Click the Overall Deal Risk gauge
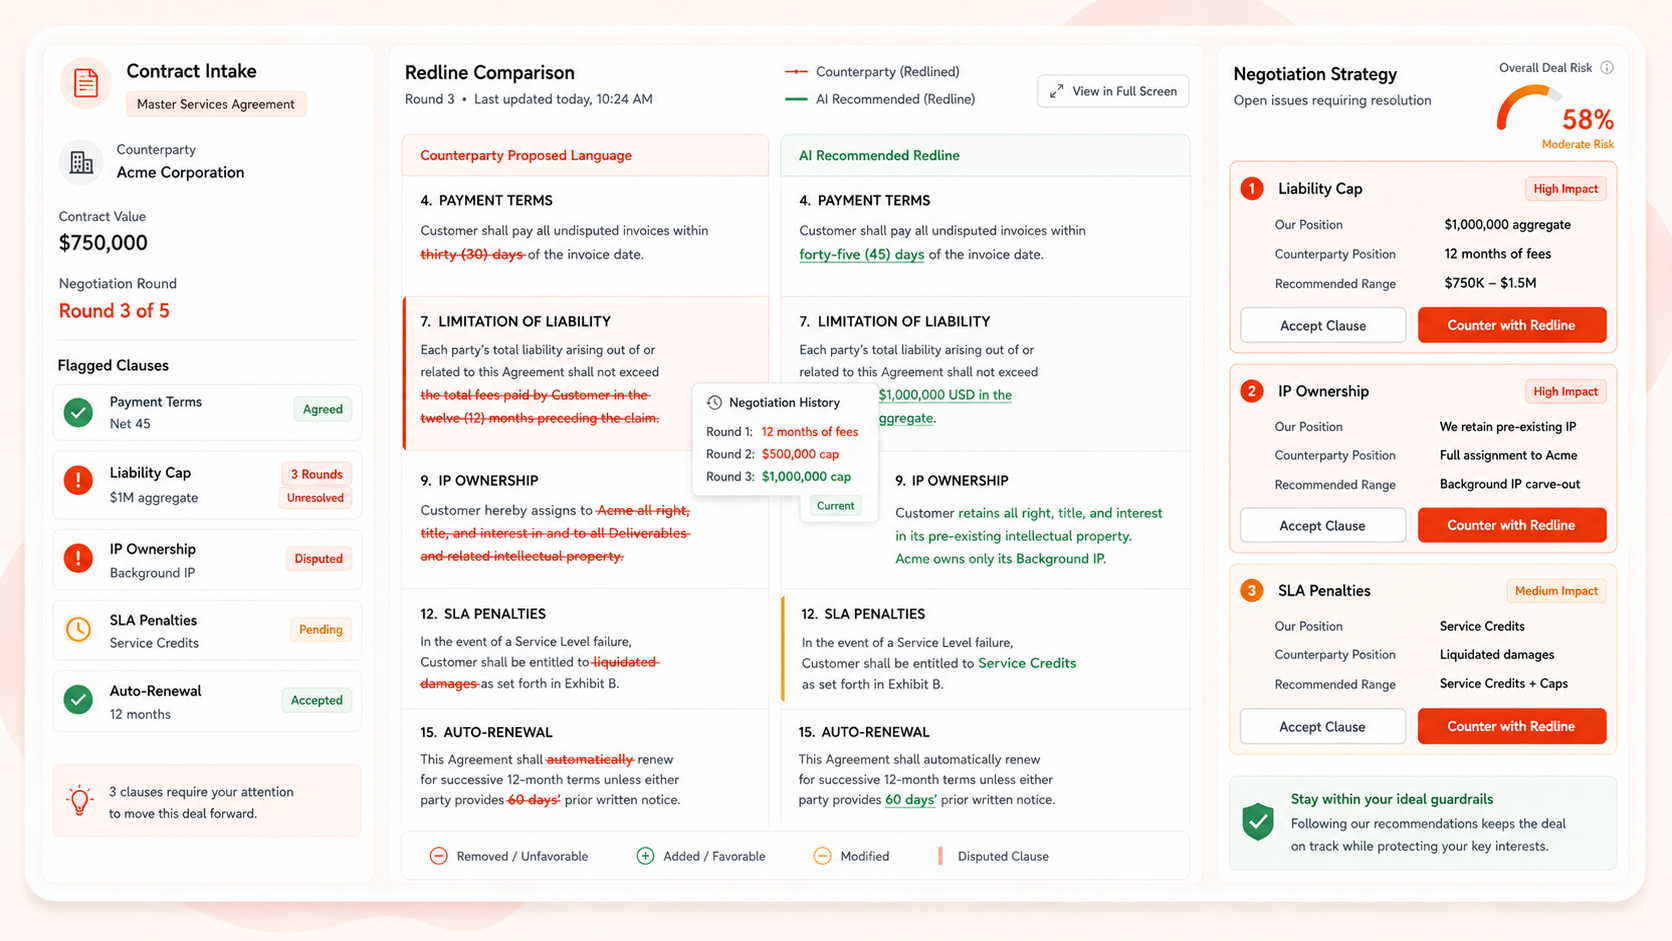This screenshot has width=1672, height=941. [x=1528, y=109]
